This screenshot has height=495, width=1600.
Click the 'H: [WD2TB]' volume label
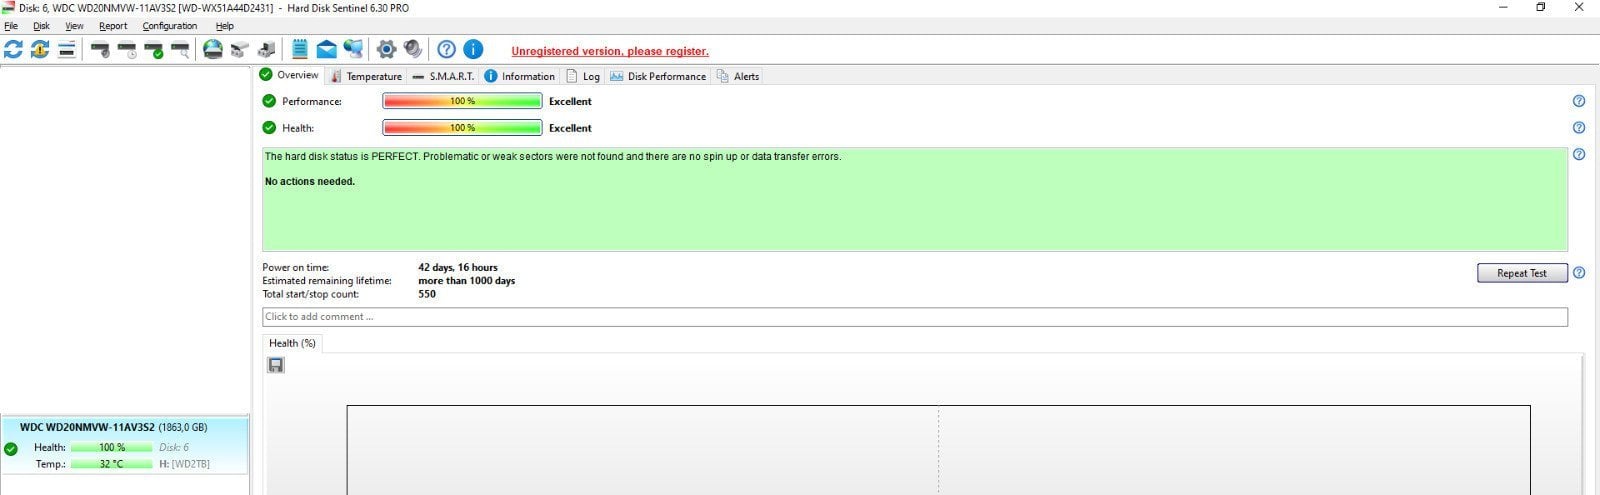pyautogui.click(x=185, y=464)
